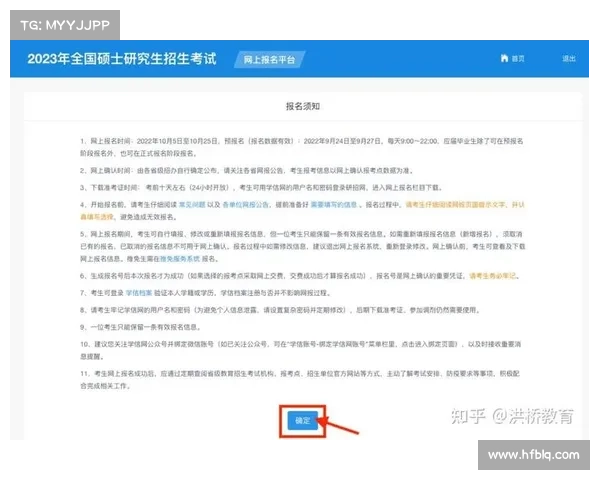Open the 学信档案 link in item 7
The width and height of the screenshot is (600, 480).
click(x=139, y=293)
